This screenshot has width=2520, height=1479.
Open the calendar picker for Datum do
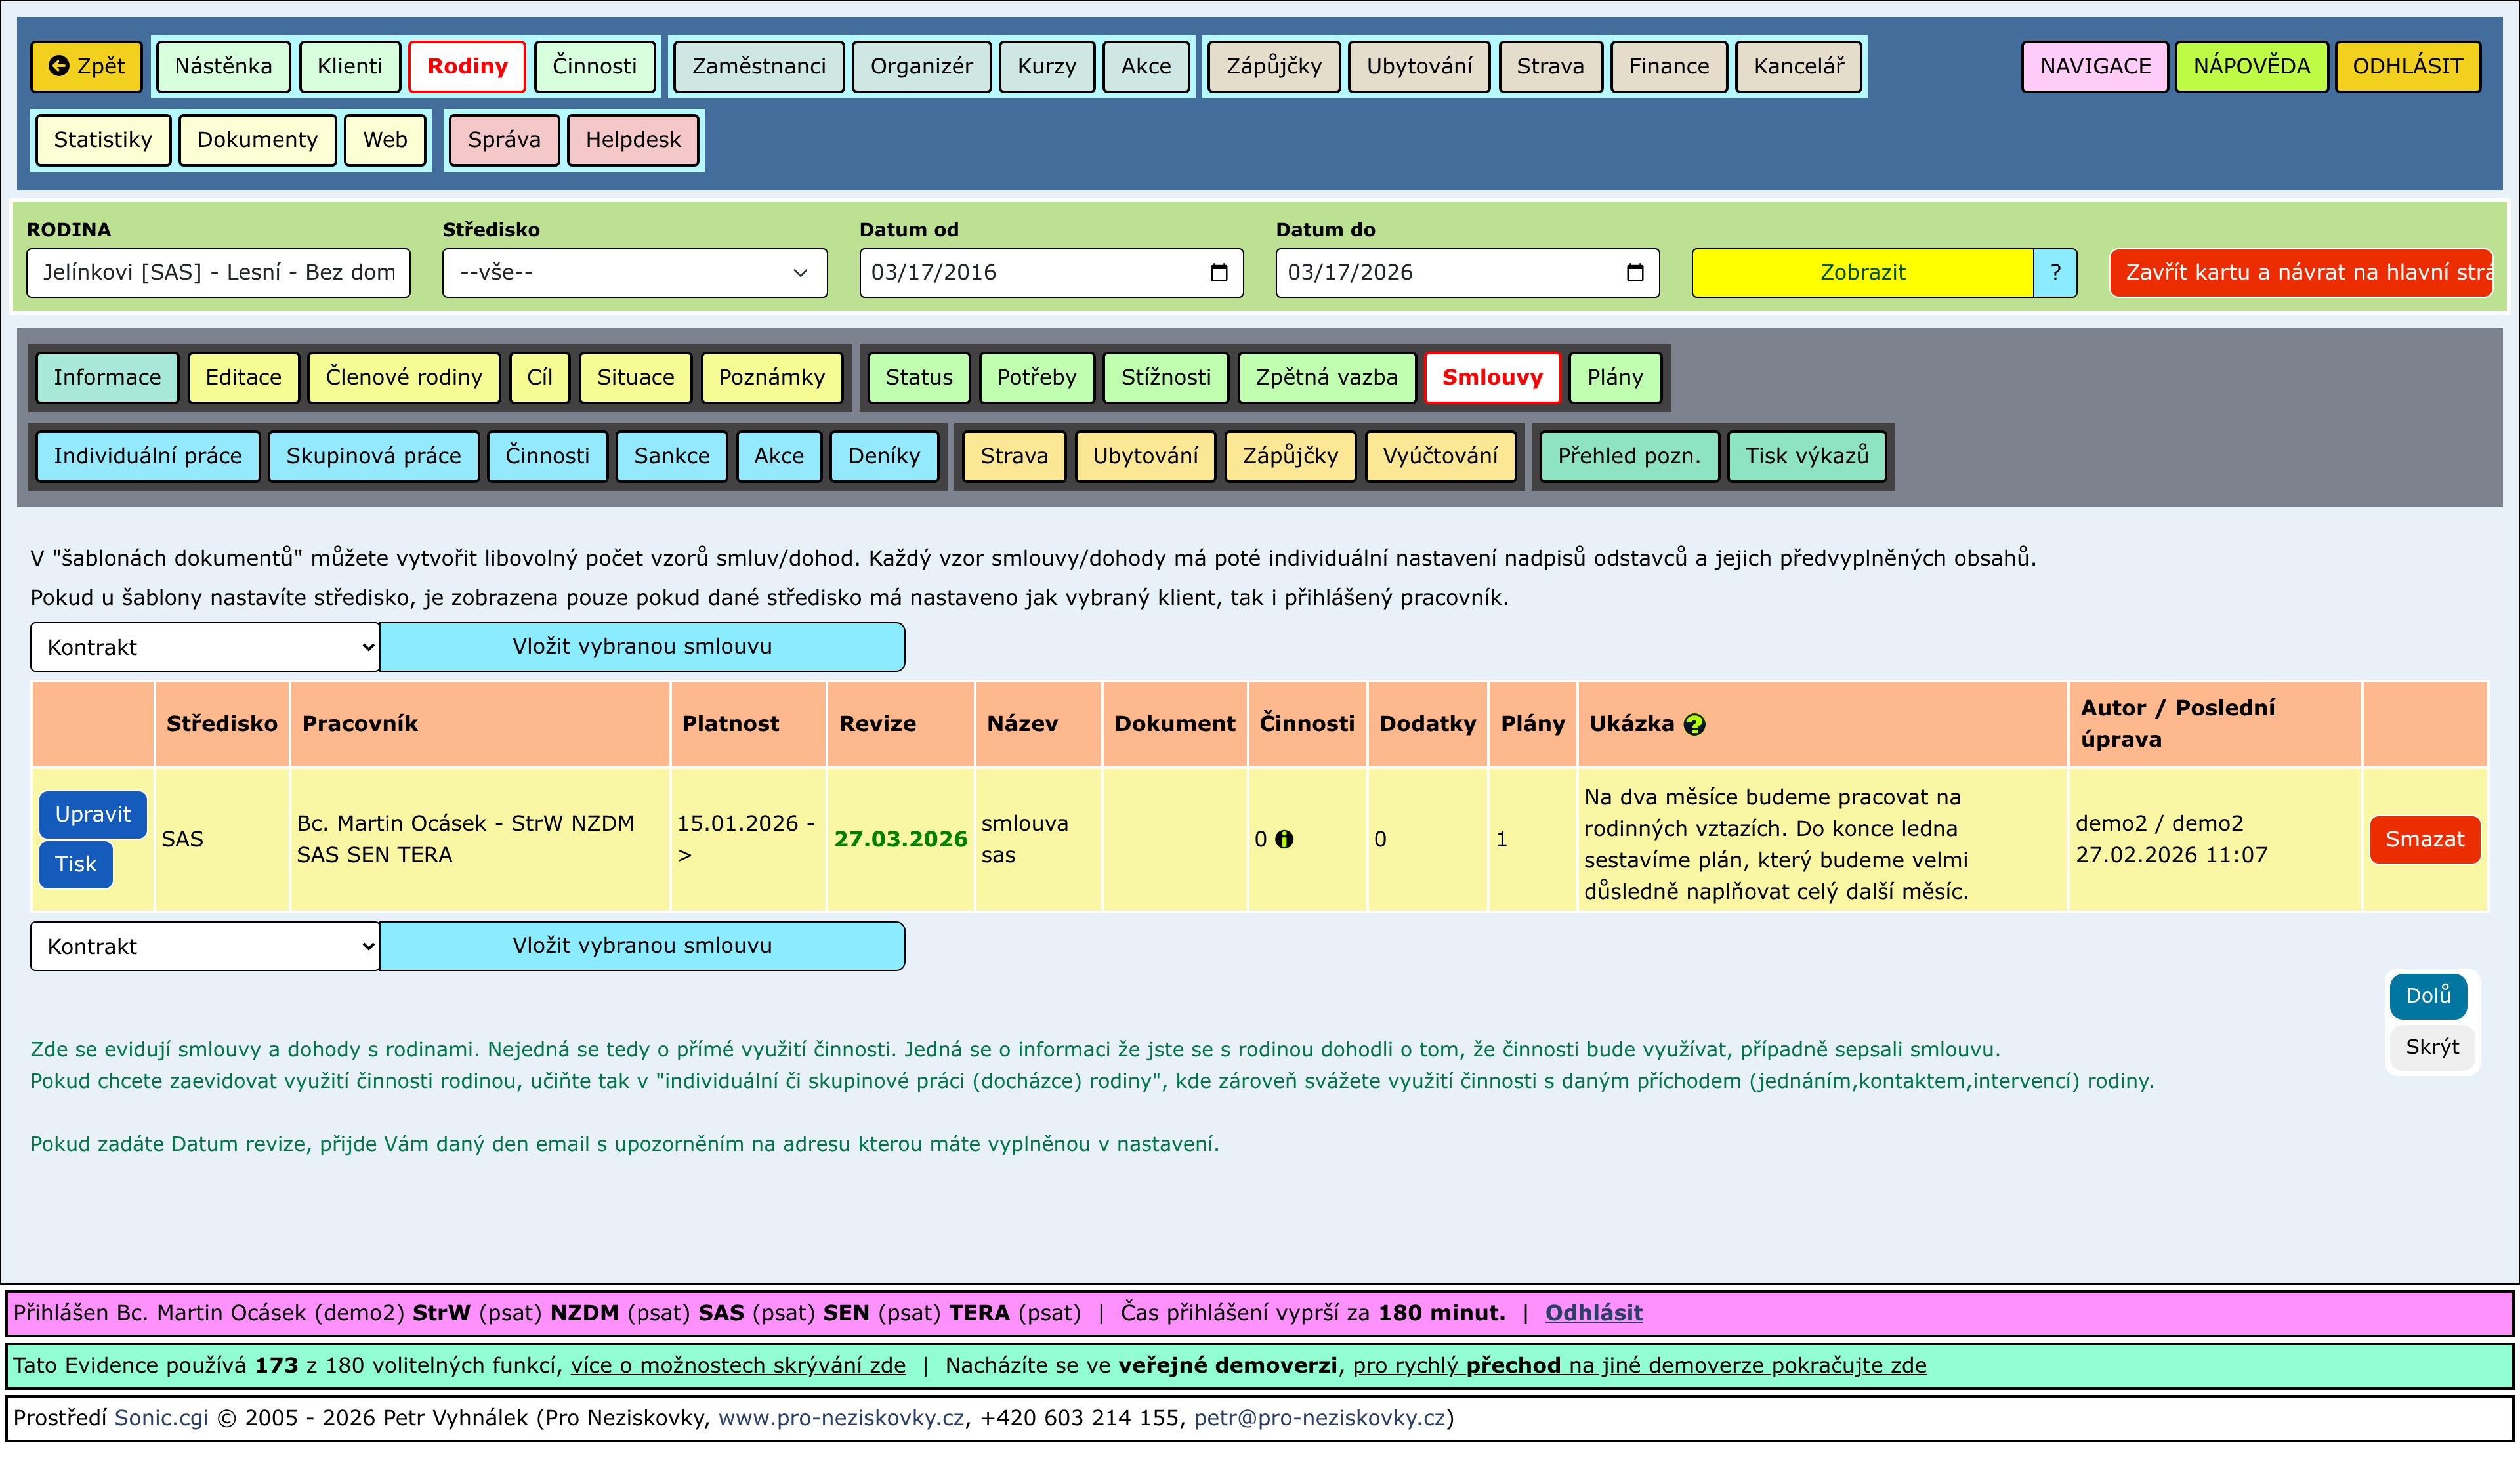[1635, 273]
